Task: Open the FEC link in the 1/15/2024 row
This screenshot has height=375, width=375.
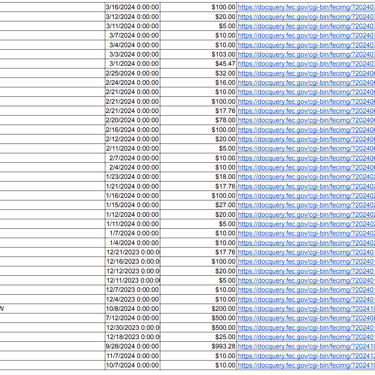Action: coord(306,205)
